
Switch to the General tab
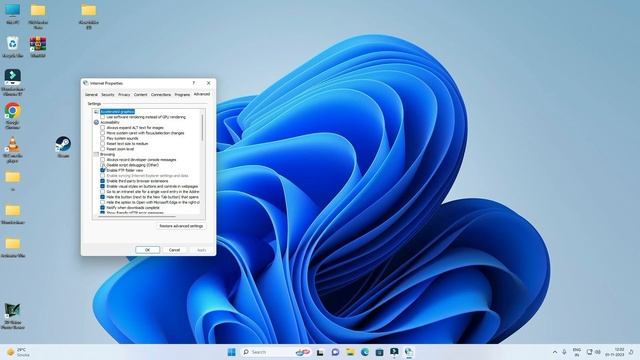point(91,94)
